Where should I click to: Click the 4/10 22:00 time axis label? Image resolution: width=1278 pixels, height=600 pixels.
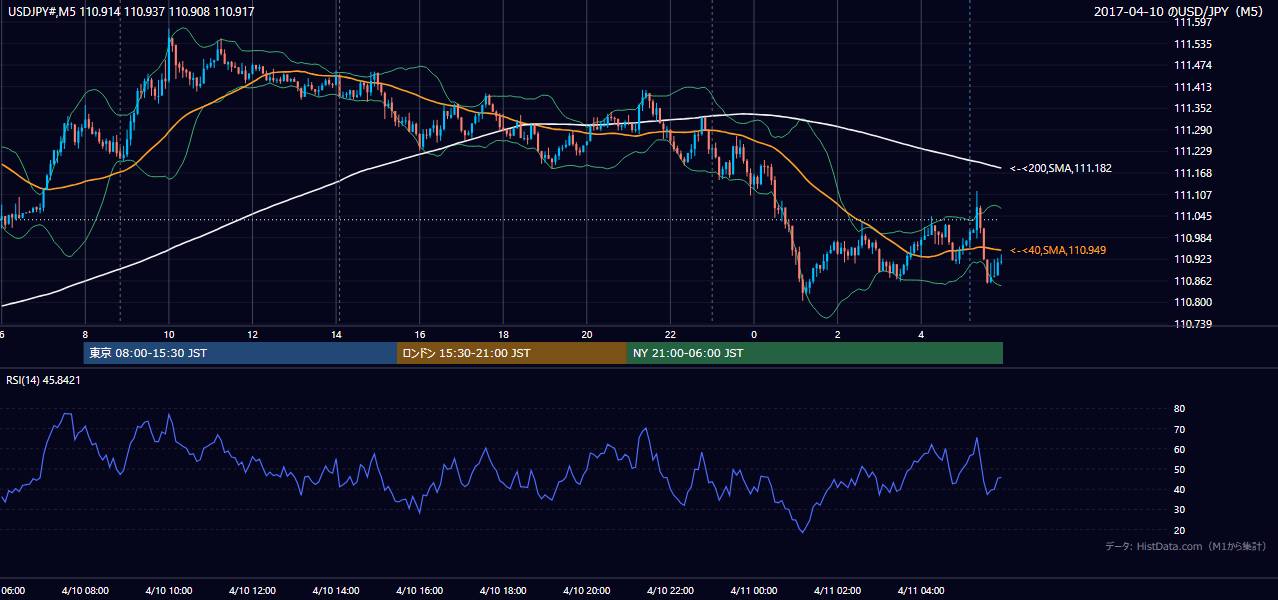[670, 591]
